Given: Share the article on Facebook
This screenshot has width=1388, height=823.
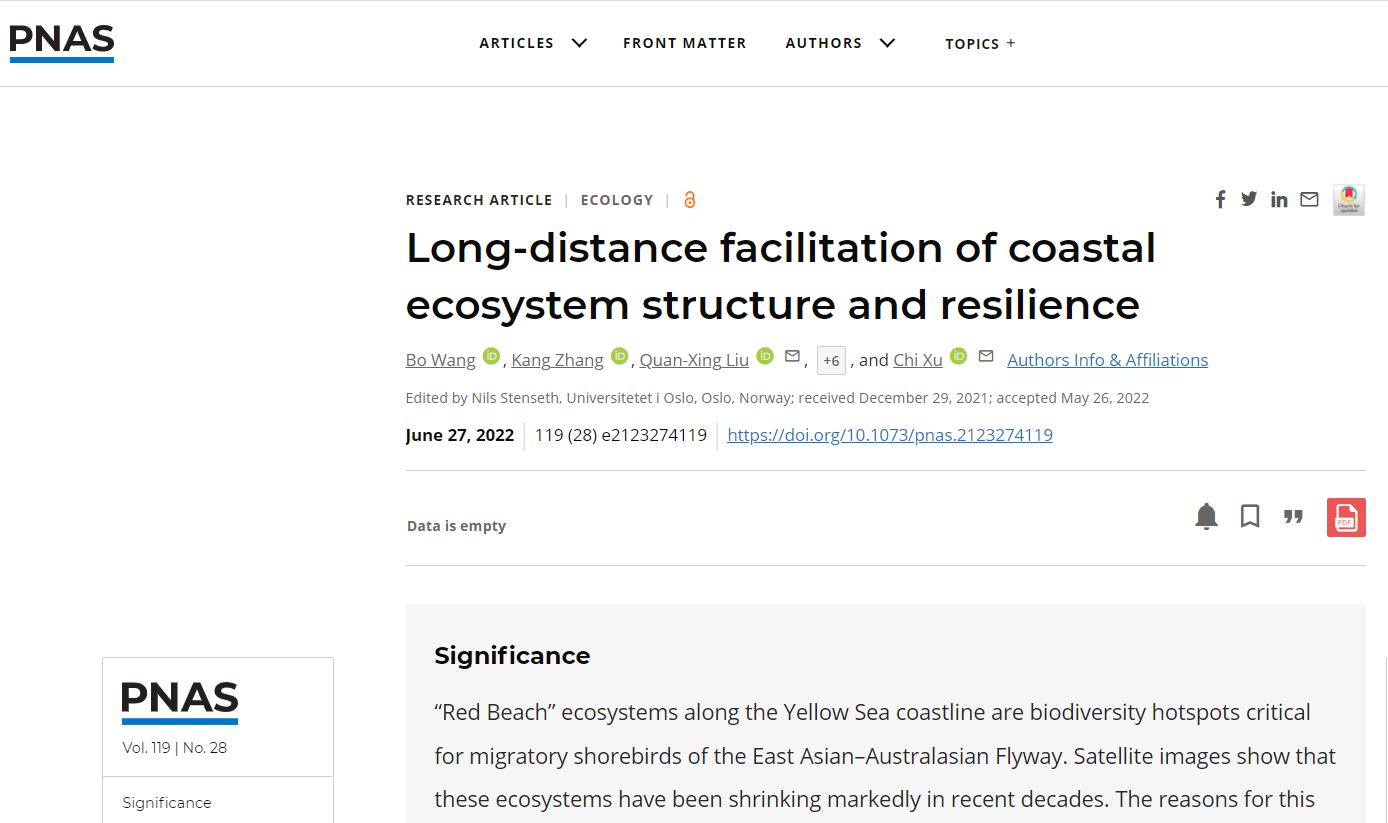Looking at the screenshot, I should 1220,200.
